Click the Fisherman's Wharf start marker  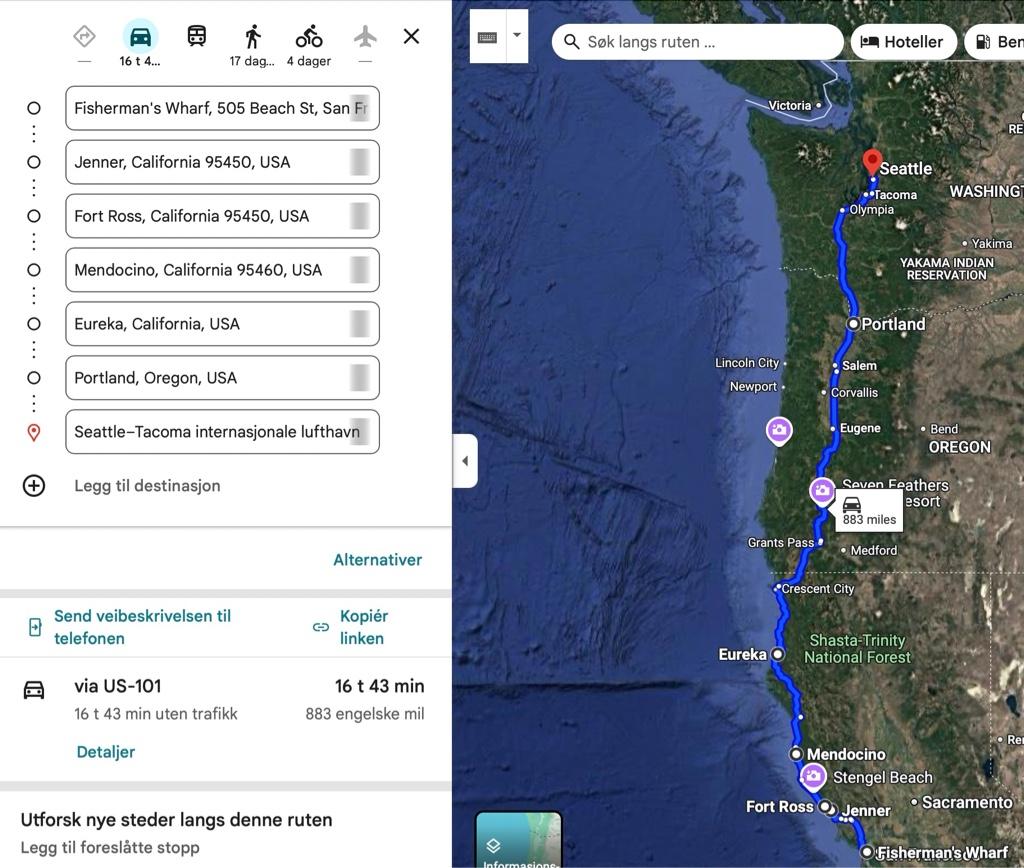click(x=867, y=852)
